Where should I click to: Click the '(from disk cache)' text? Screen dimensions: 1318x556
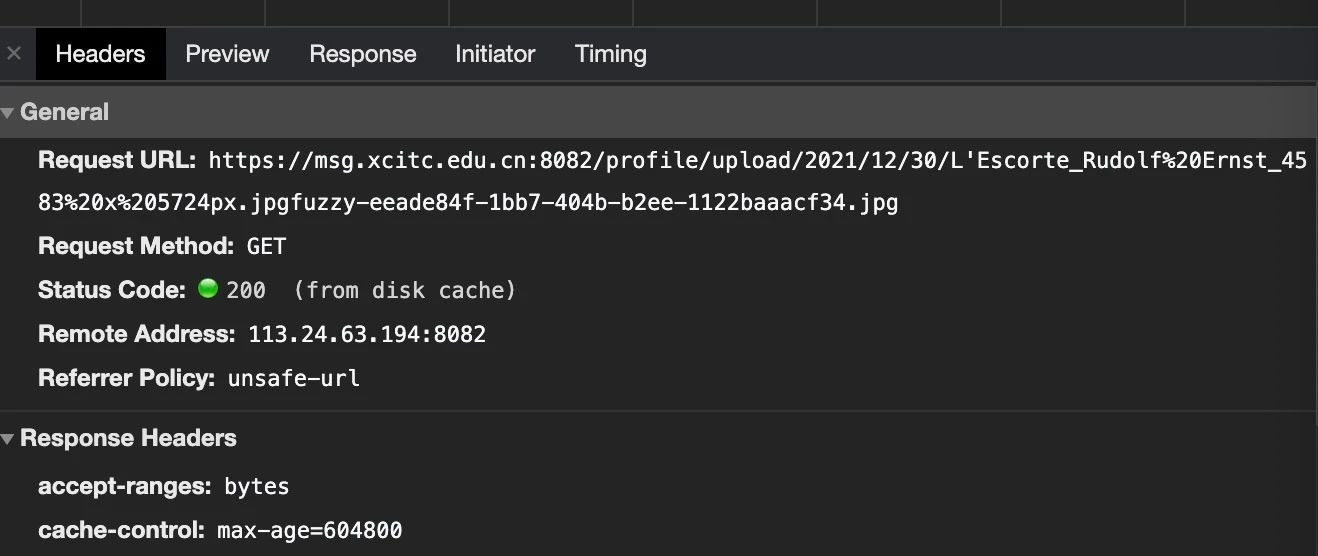405,290
